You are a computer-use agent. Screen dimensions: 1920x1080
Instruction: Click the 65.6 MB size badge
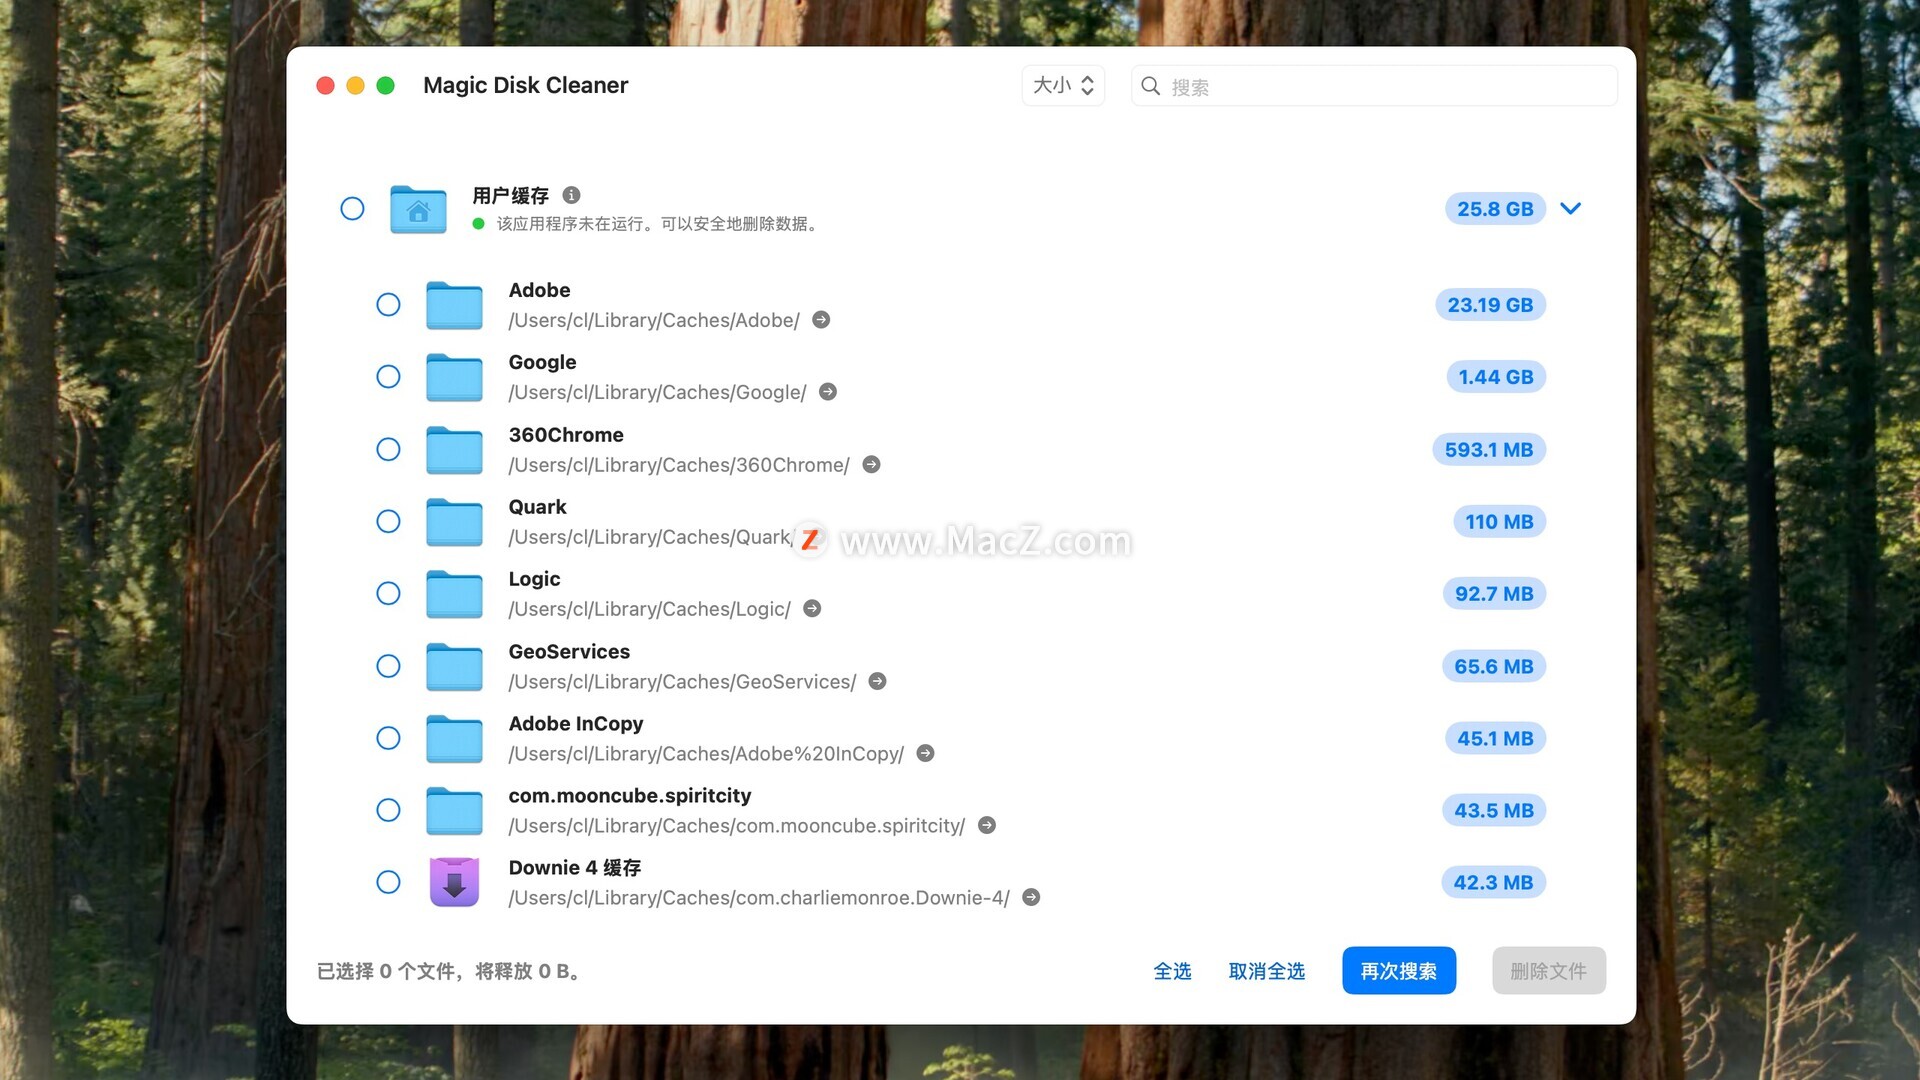pos(1494,666)
